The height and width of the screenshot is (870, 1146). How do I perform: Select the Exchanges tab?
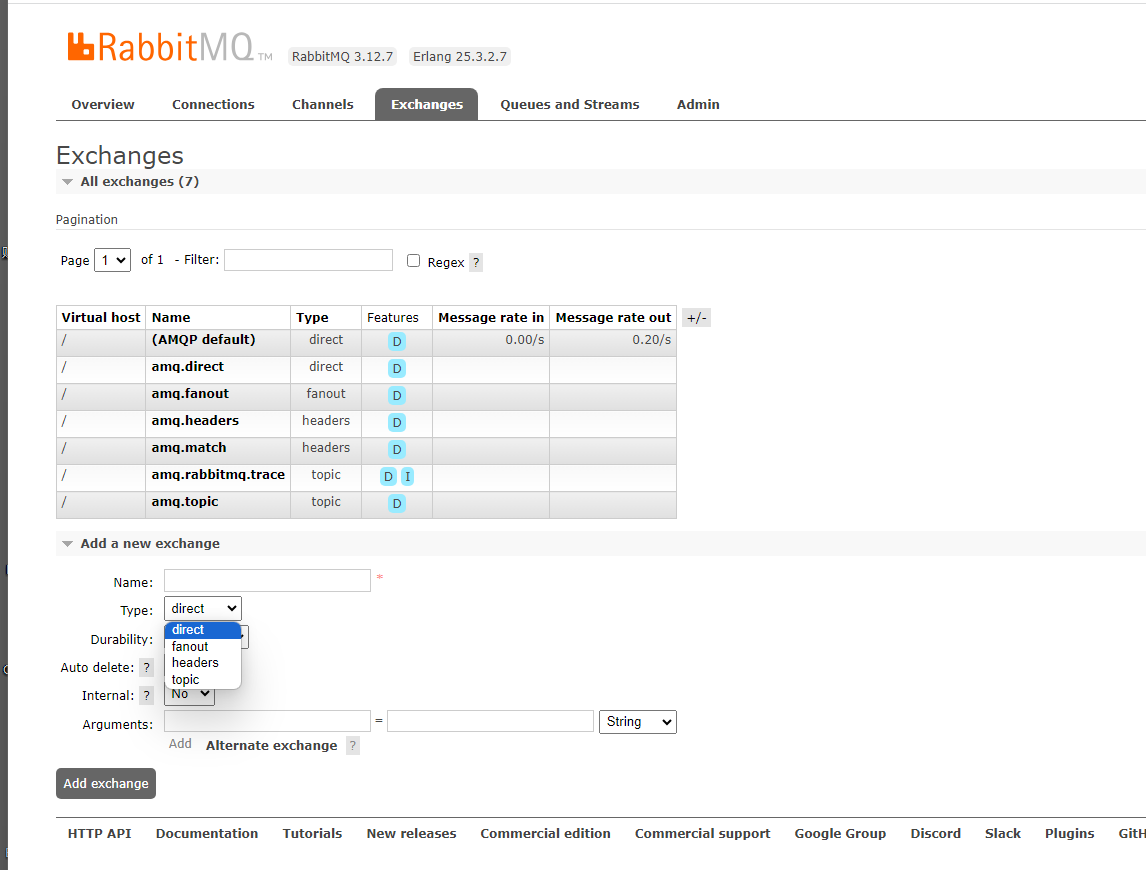(x=427, y=105)
